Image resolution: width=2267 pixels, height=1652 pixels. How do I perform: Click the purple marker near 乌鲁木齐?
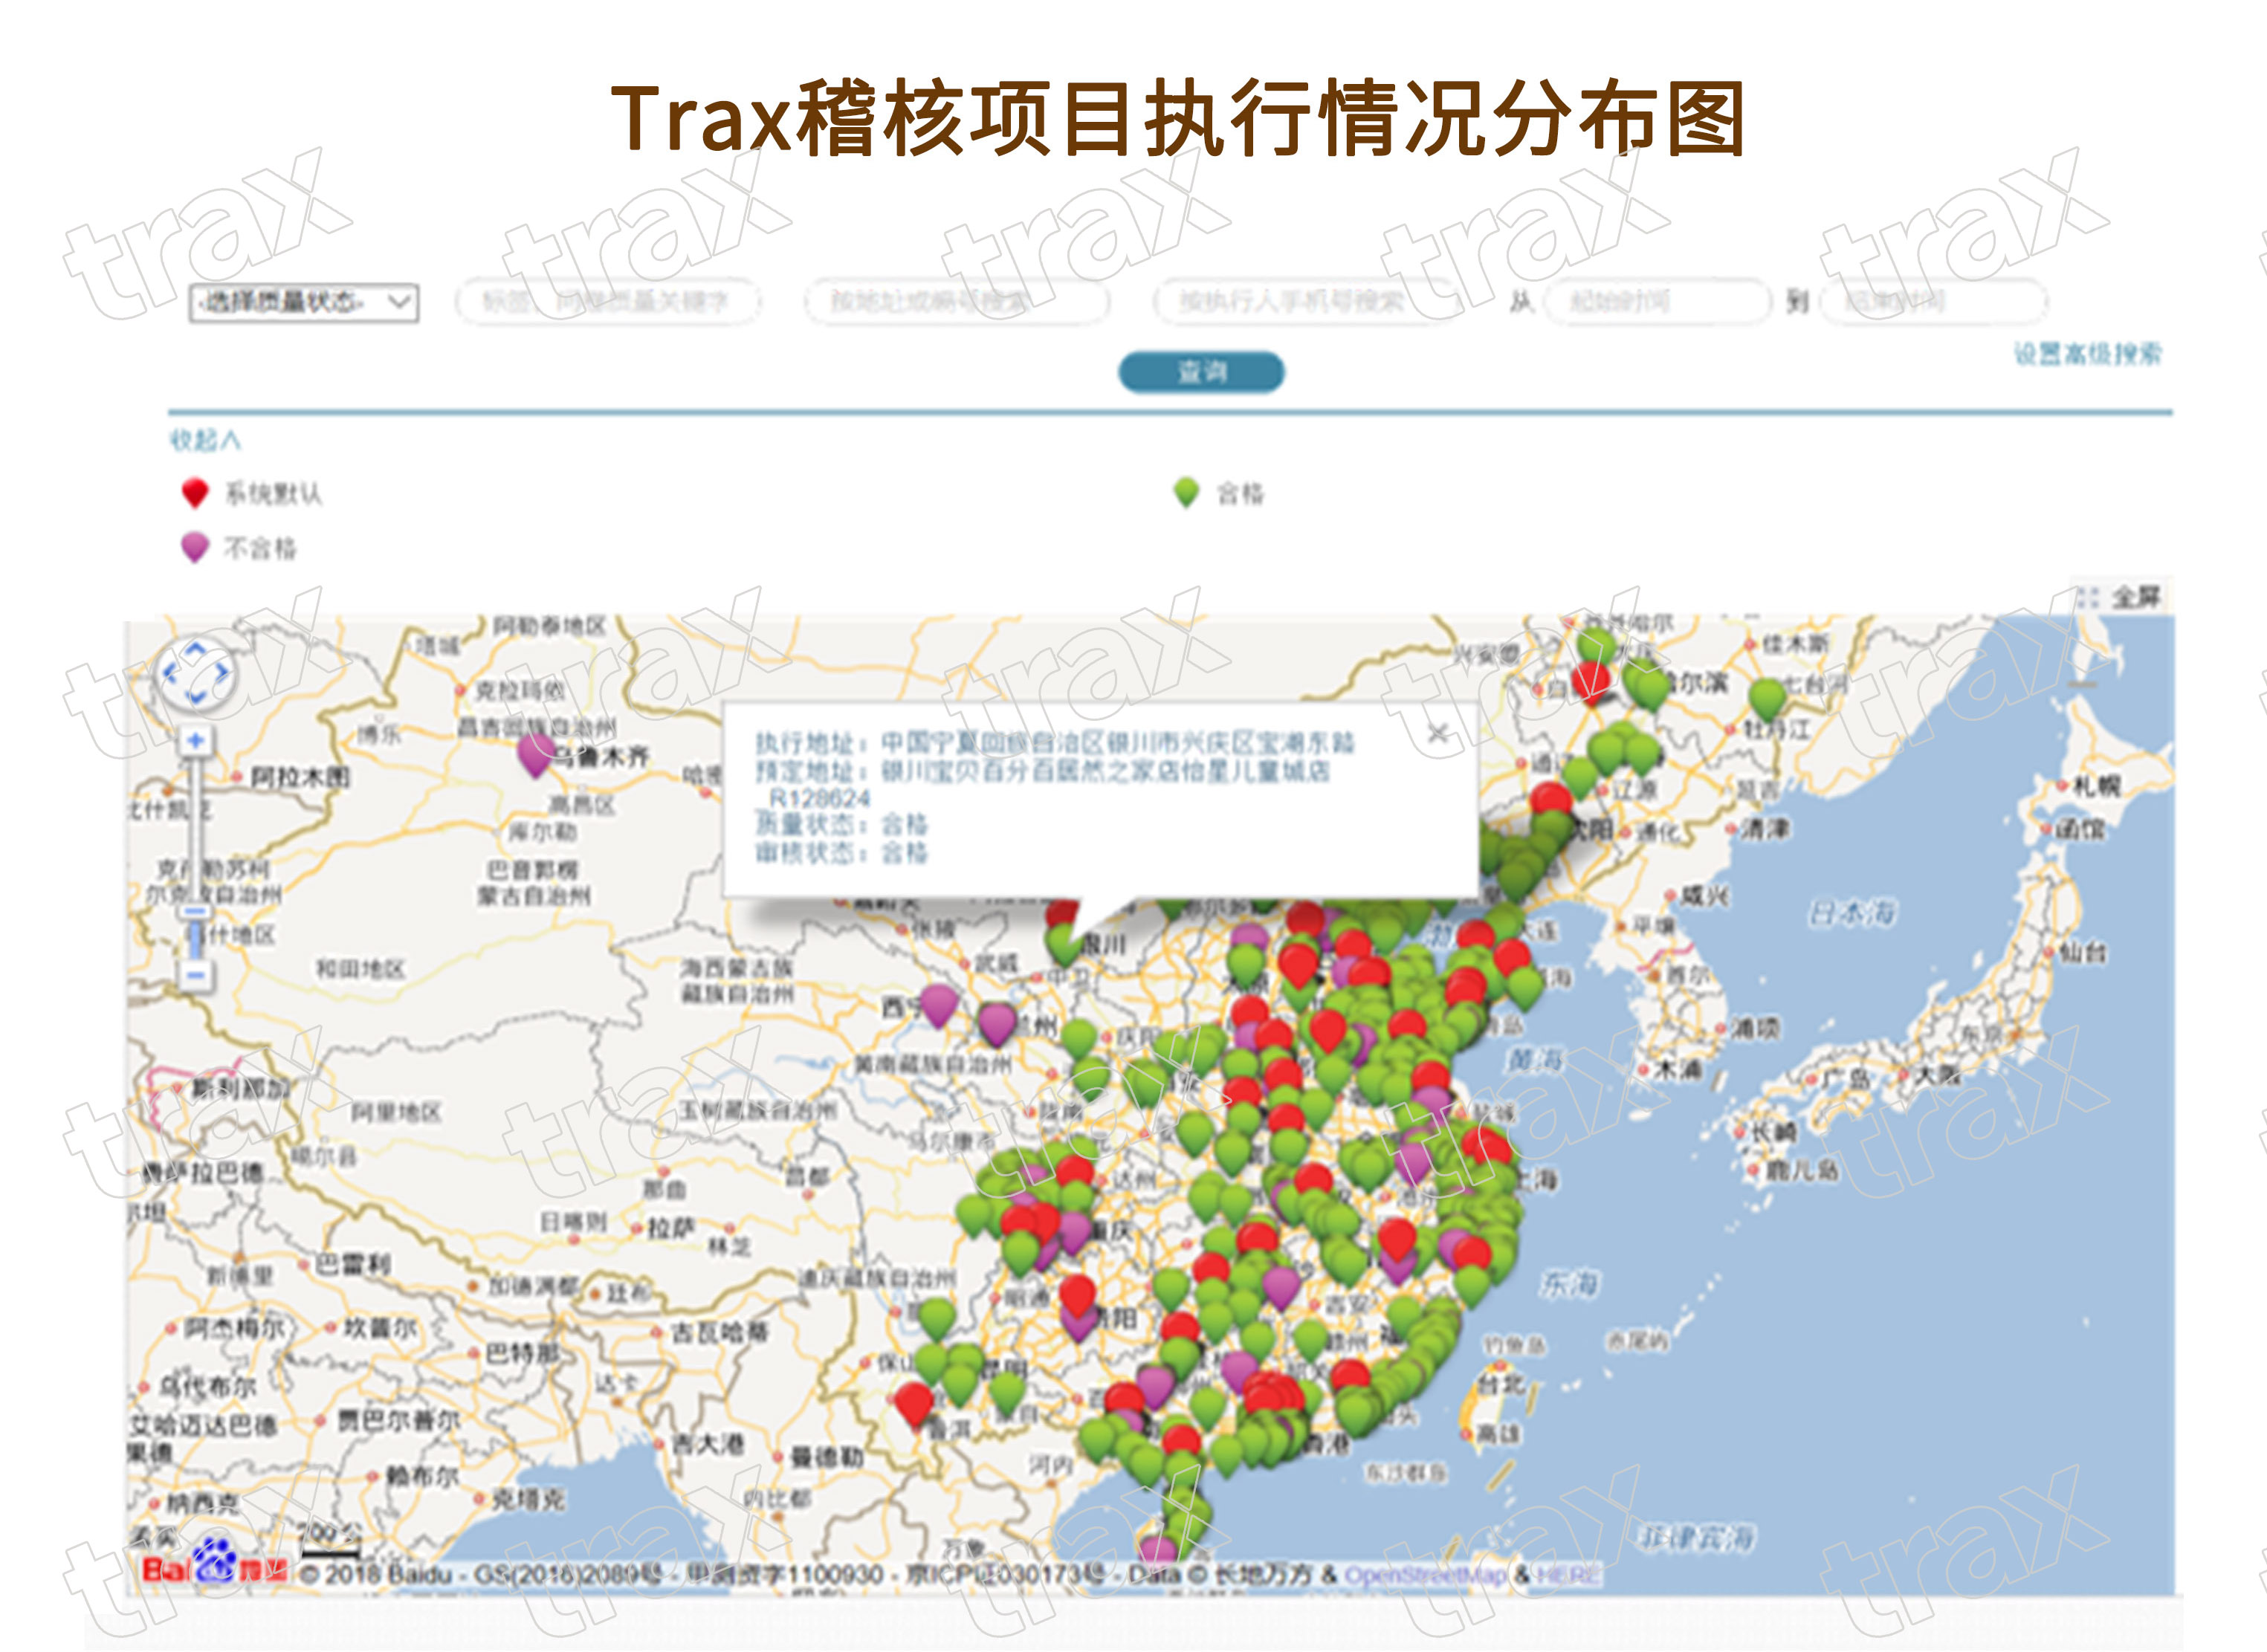[536, 755]
